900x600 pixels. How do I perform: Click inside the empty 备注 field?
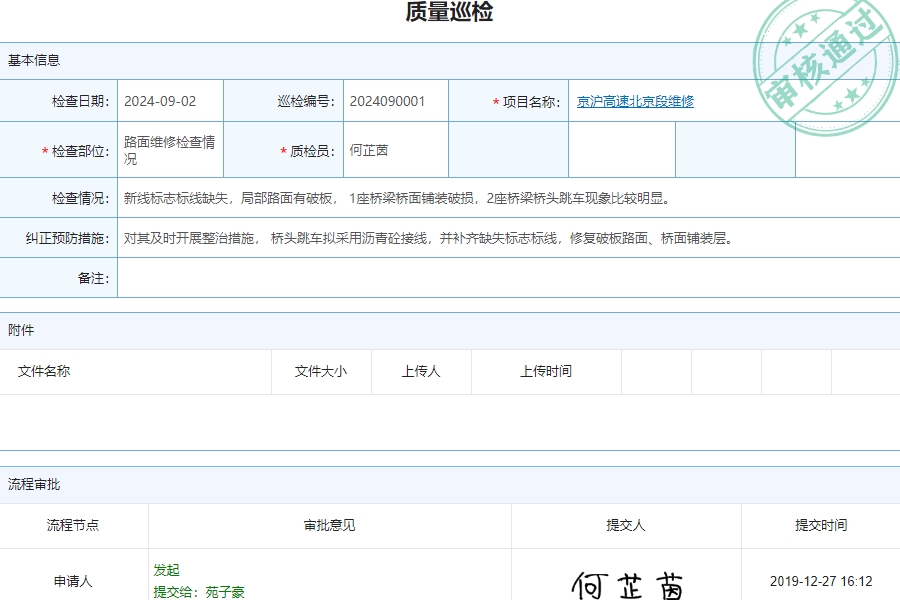click(x=500, y=278)
